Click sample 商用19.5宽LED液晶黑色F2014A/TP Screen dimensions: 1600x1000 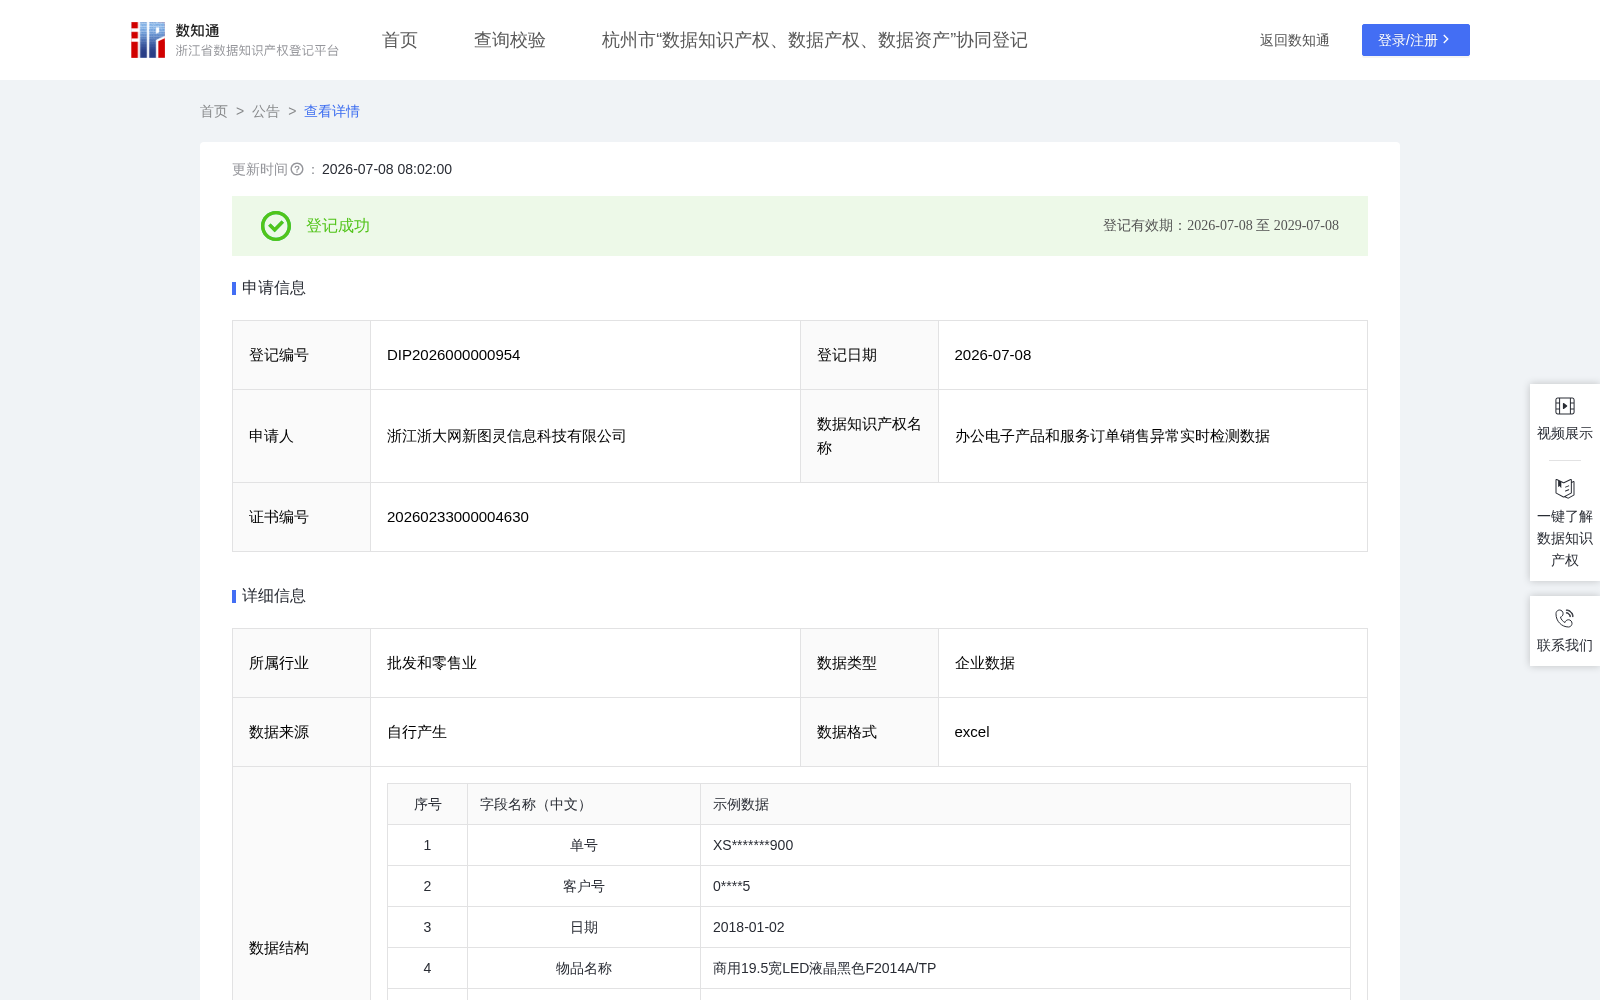[x=825, y=968]
